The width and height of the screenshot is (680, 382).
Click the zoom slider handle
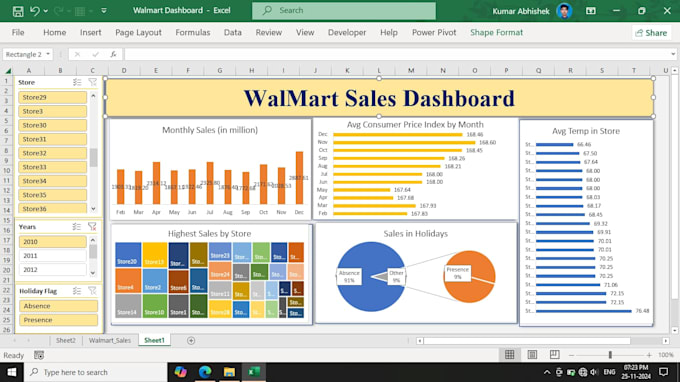[x=610, y=355]
